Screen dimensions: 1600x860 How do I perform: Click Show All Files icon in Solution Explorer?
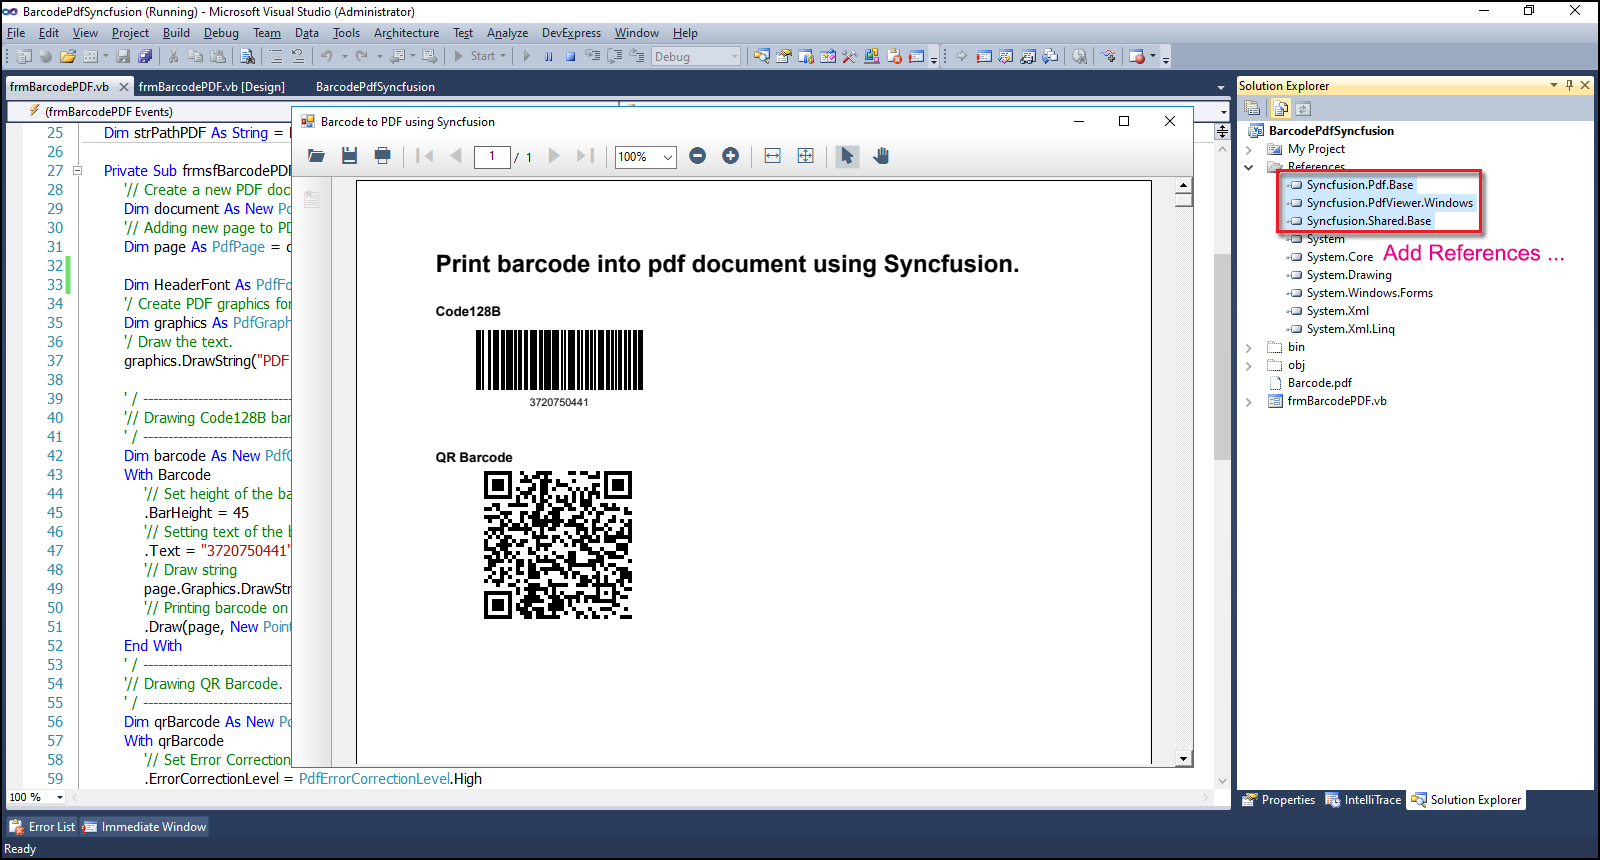1281,108
